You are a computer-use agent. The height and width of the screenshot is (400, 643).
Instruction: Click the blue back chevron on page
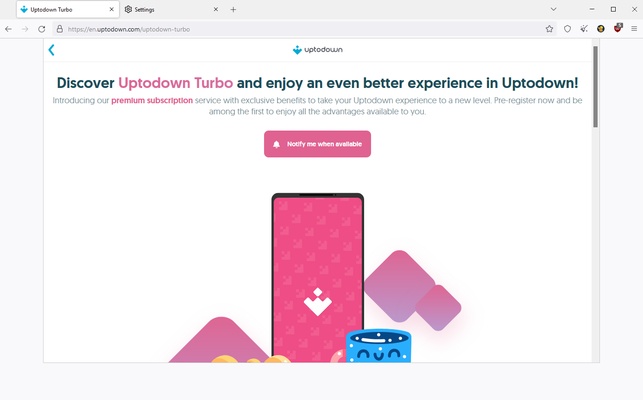pos(51,50)
